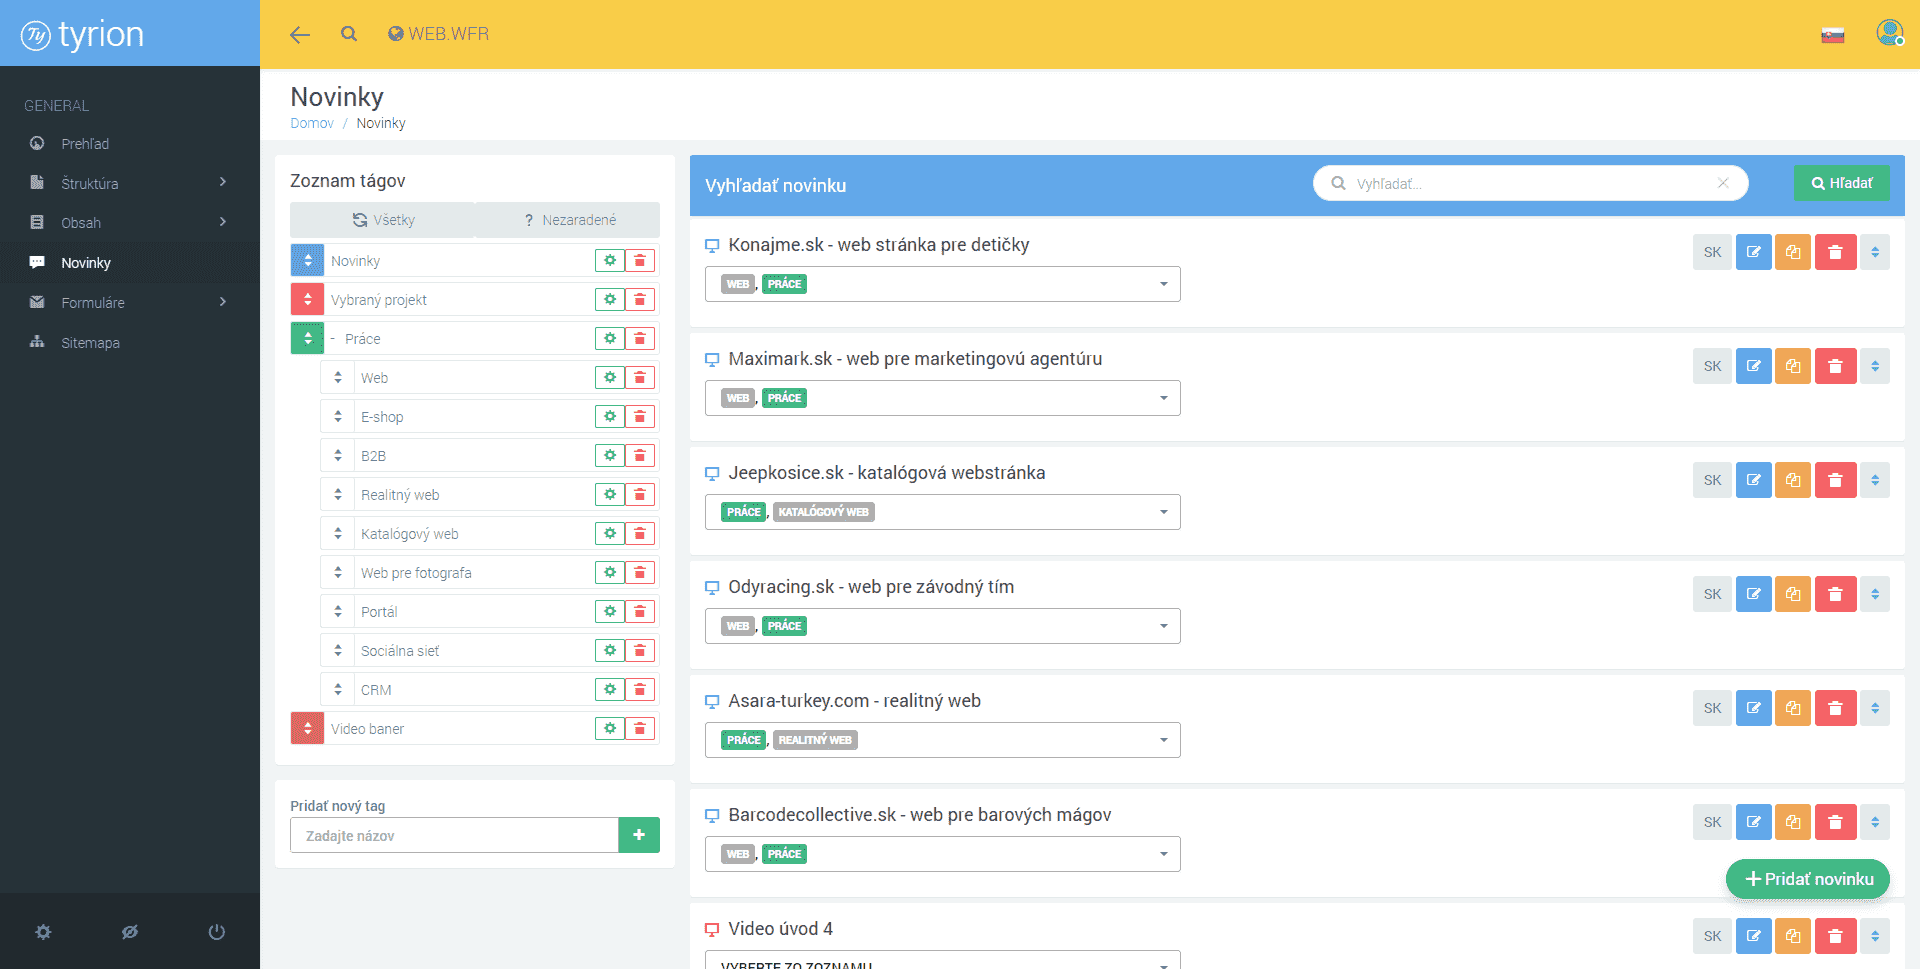This screenshot has width=1920, height=969.
Task: Toggle the crossed-eye visibility icon in sidebar
Action: [x=130, y=932]
